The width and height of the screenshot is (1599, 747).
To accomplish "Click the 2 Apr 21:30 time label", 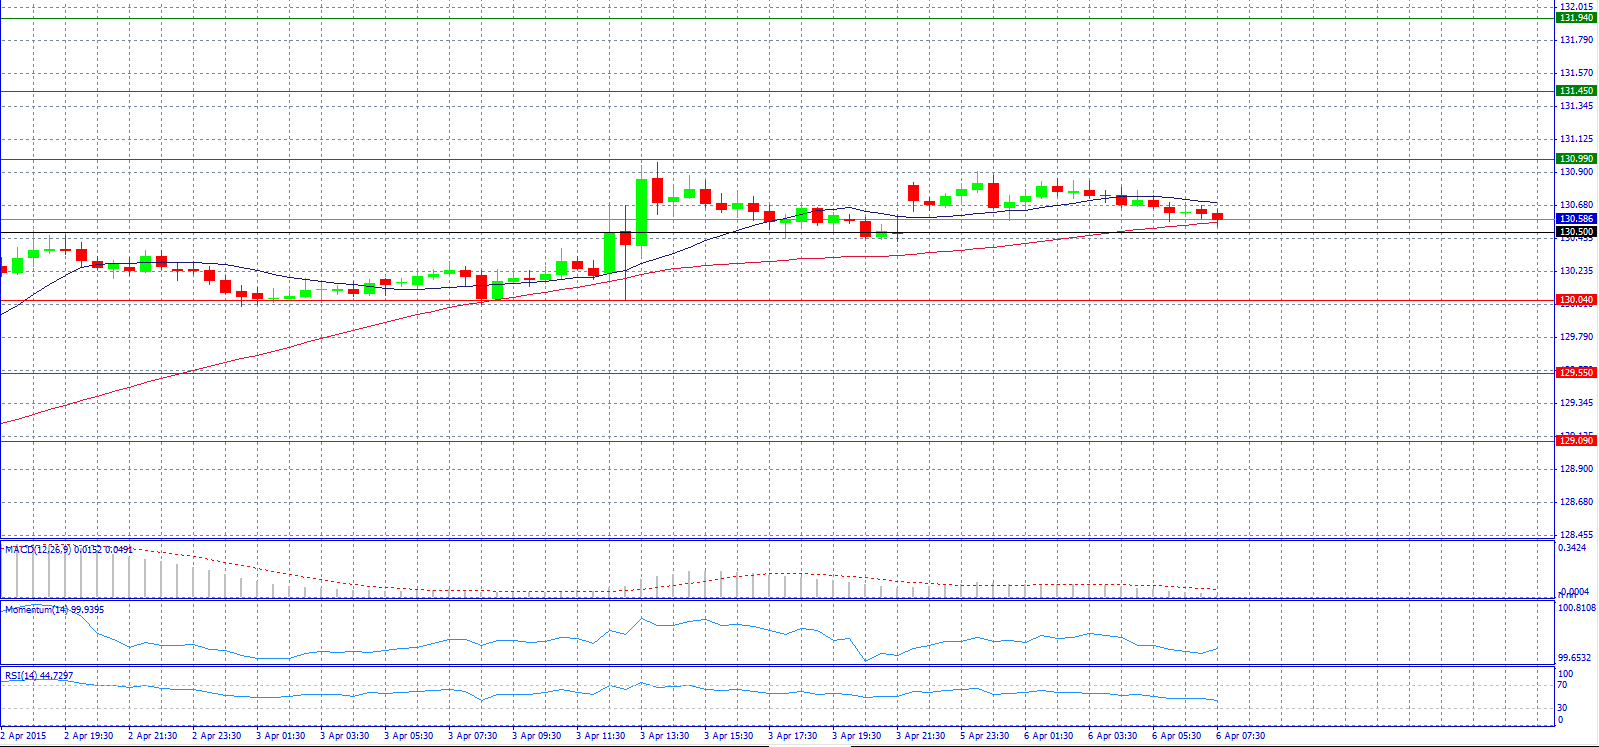I will 153,736.
